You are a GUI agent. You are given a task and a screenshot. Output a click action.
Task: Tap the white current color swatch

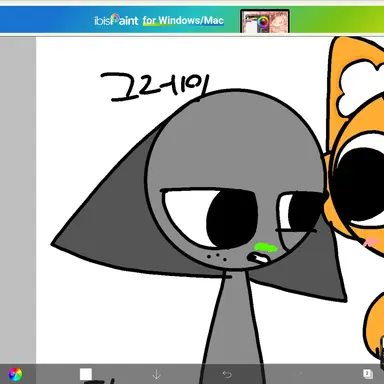86,374
